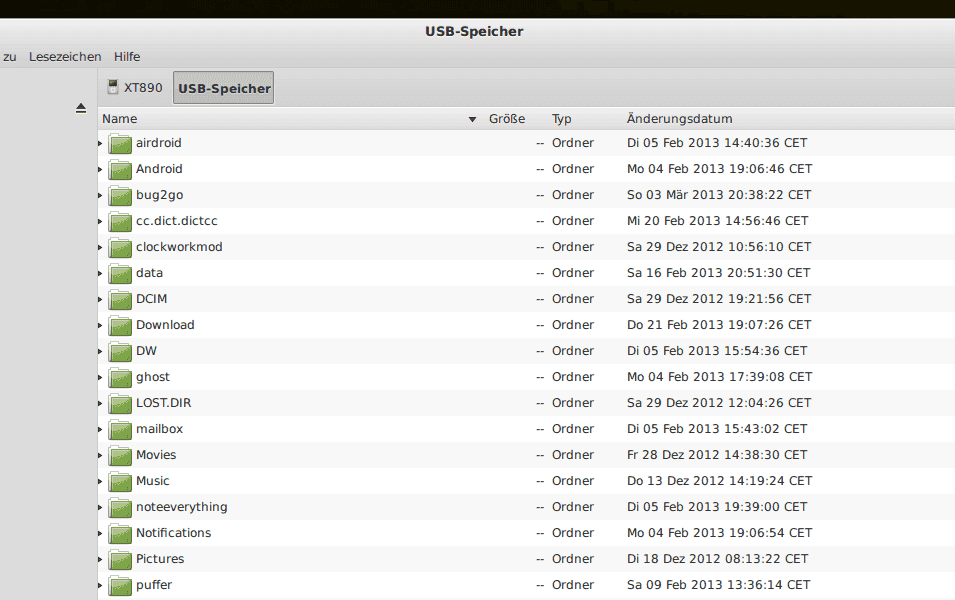The width and height of the screenshot is (955, 600).
Task: Open the Lesezeichen menu
Action: pos(65,57)
